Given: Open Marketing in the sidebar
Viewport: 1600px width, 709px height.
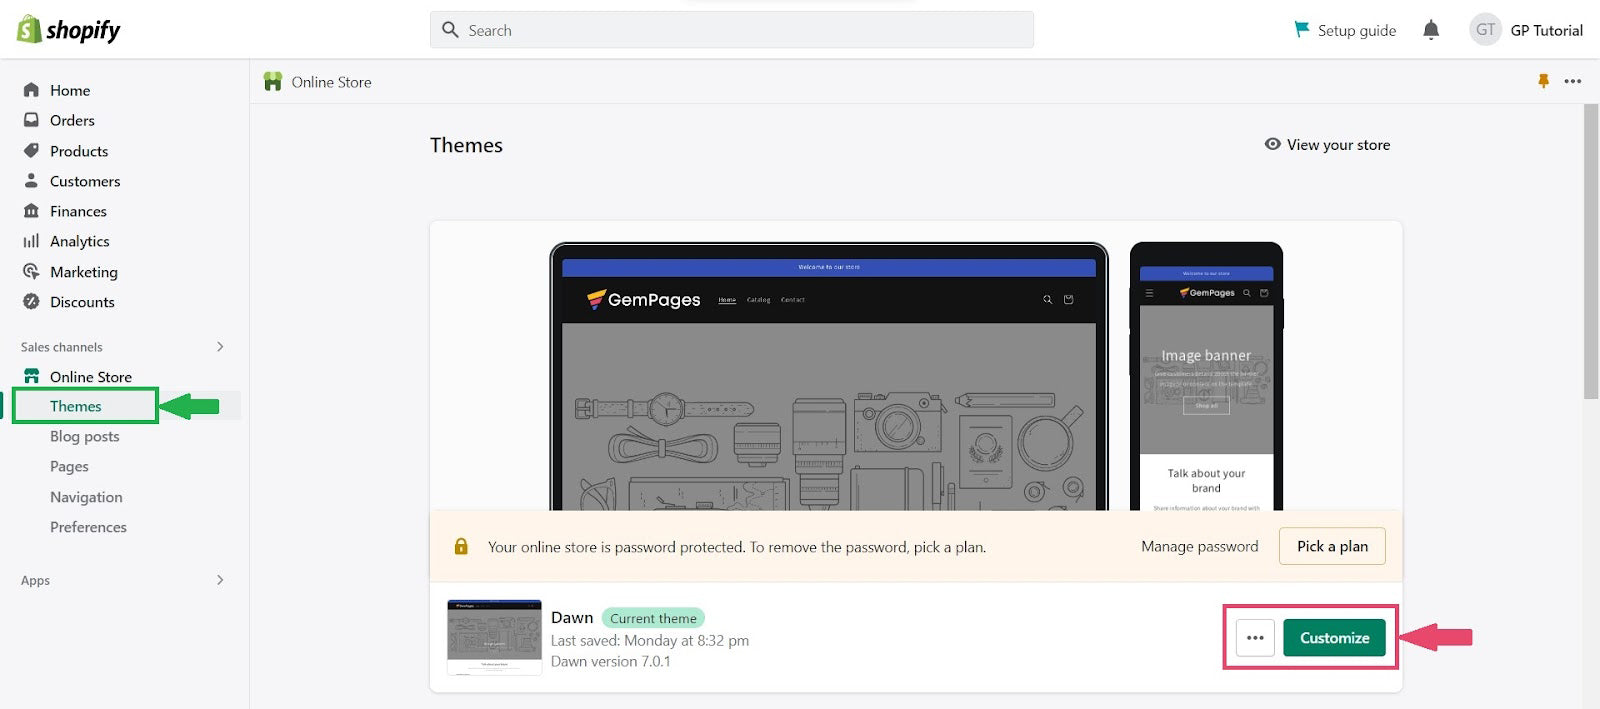Looking at the screenshot, I should [x=84, y=272].
